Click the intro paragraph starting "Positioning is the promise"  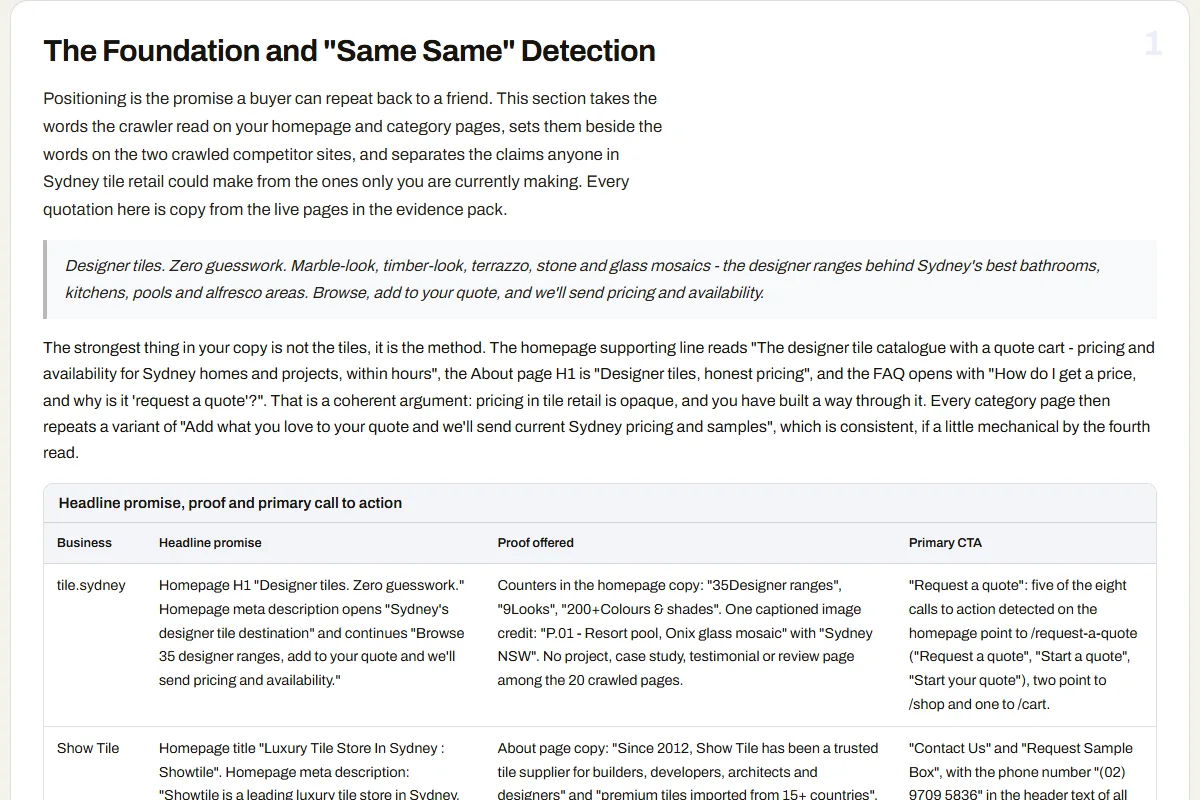(x=352, y=154)
